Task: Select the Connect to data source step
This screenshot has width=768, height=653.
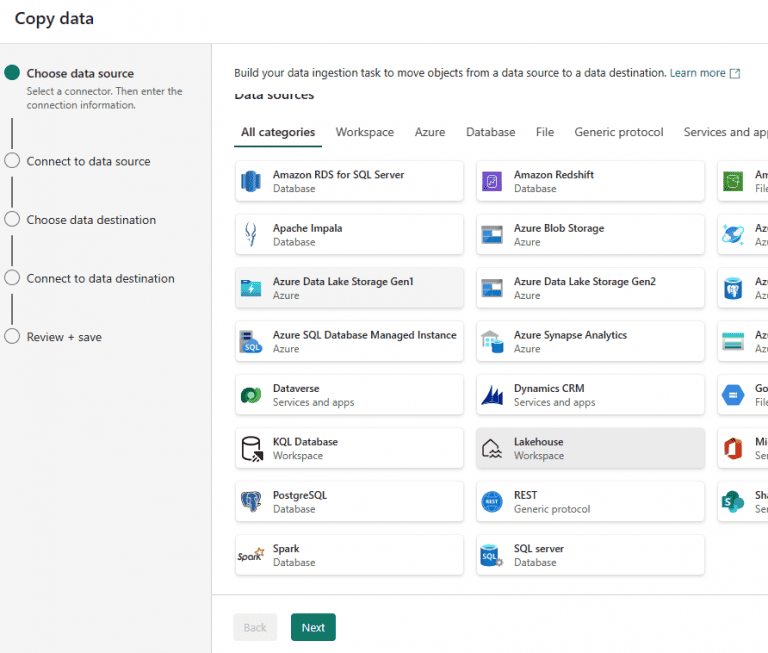Action: (88, 161)
